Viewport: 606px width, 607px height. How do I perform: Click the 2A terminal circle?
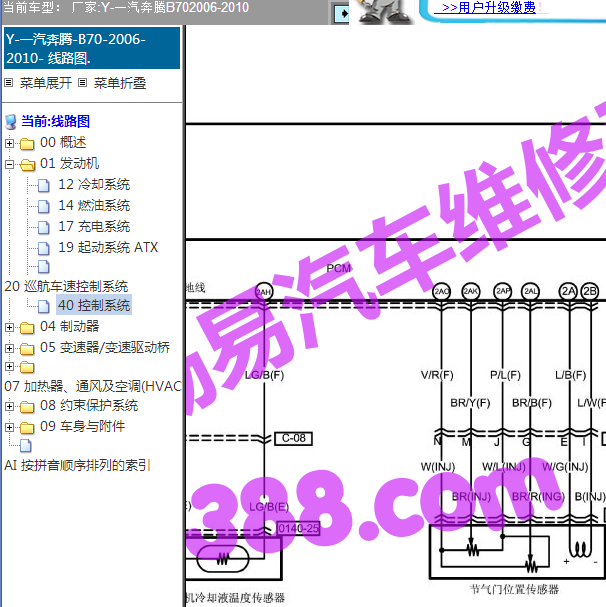tap(568, 291)
